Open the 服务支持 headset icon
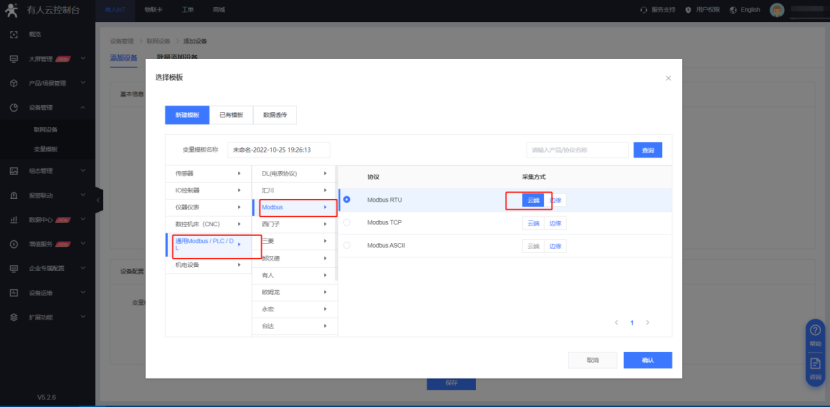830x407 pixels. click(x=643, y=9)
